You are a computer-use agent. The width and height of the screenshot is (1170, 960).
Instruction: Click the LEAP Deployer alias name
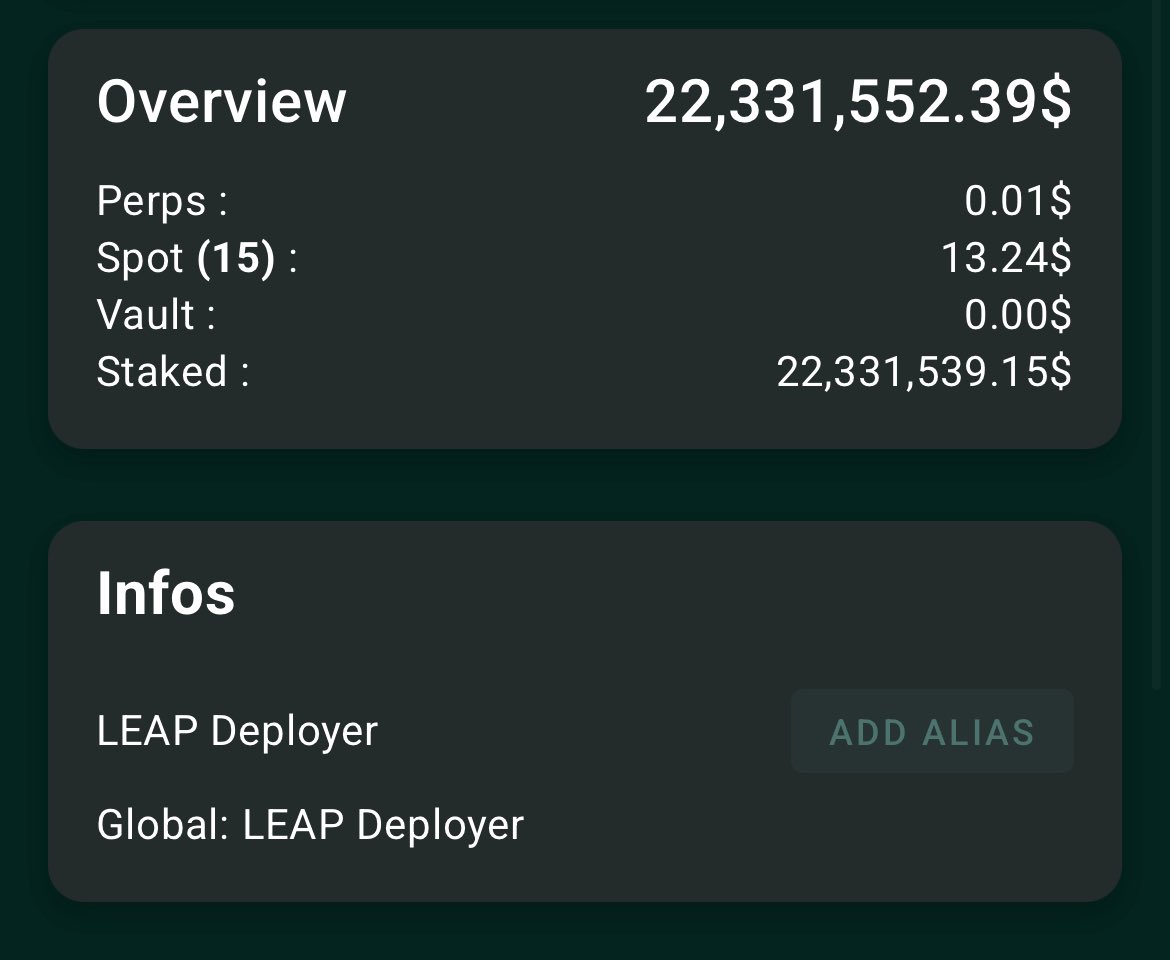tap(237, 731)
